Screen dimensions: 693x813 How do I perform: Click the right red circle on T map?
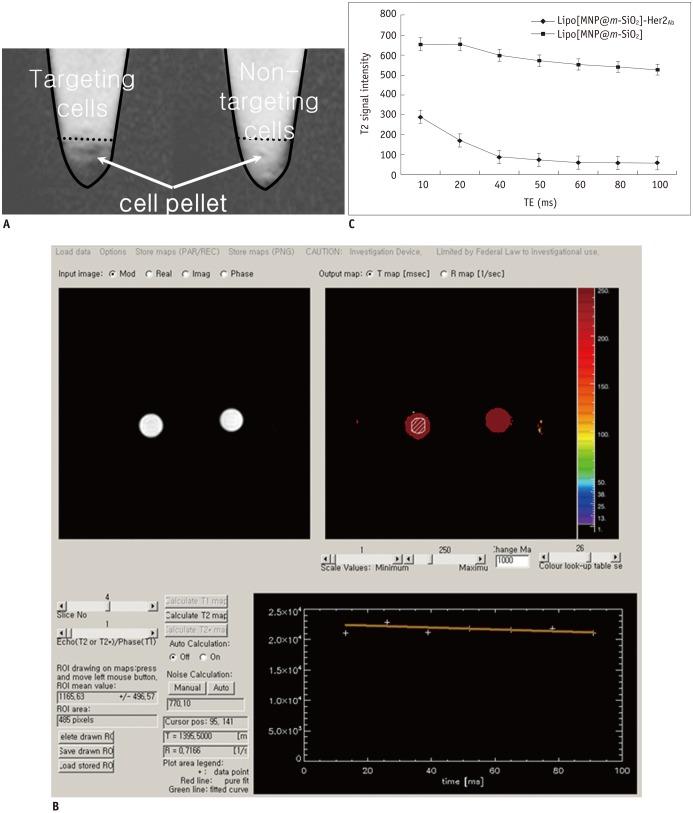(498, 420)
